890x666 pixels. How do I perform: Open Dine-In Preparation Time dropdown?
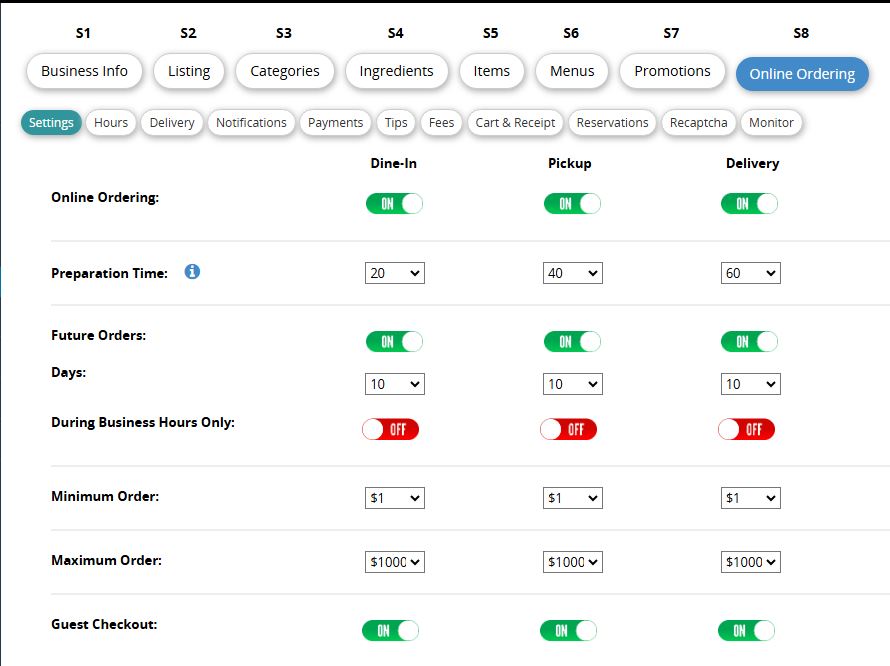[x=394, y=273]
